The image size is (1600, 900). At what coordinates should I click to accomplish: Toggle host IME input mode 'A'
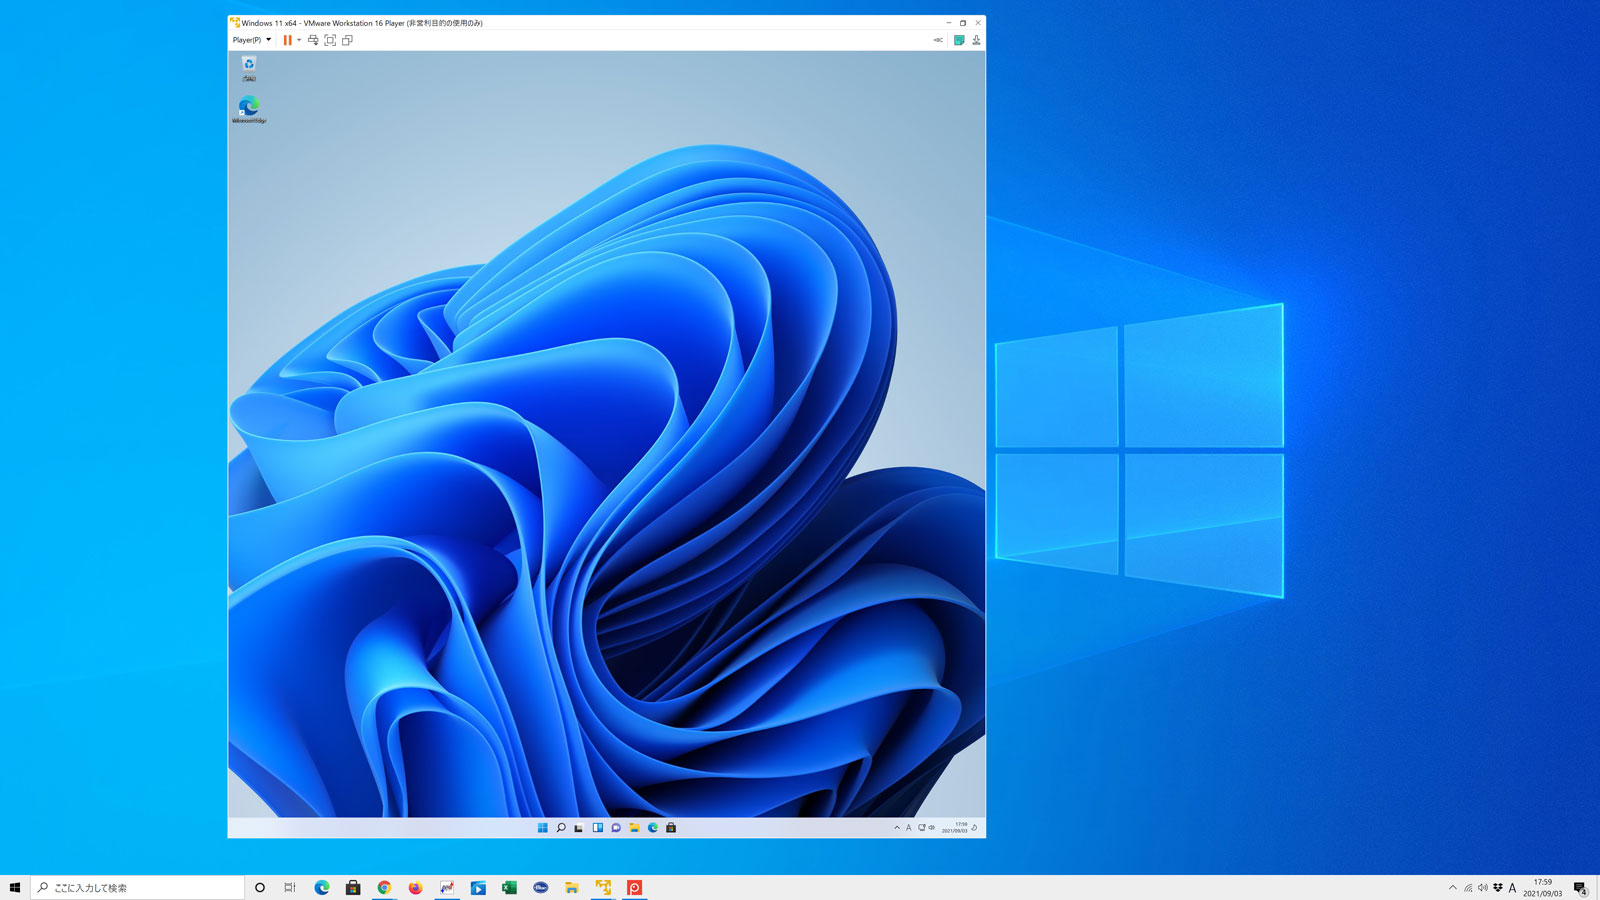1512,887
